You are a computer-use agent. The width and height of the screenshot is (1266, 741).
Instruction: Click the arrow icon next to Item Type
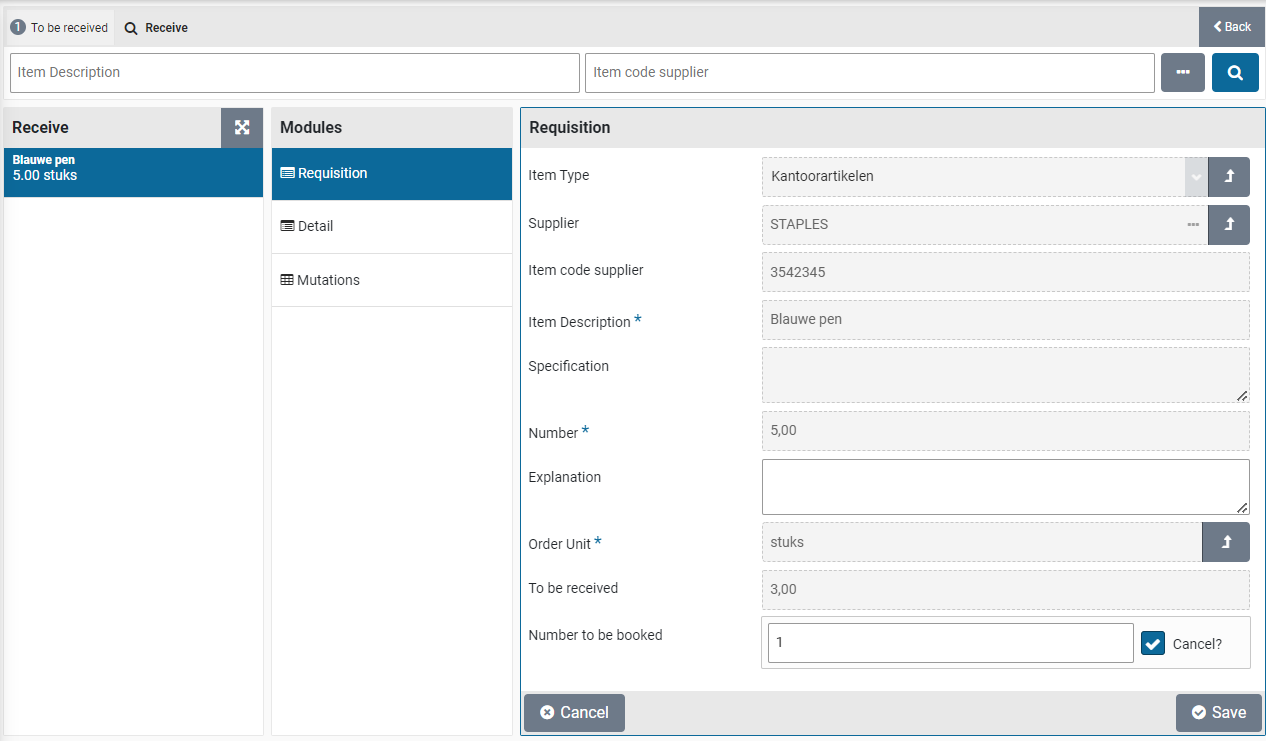pos(1229,176)
